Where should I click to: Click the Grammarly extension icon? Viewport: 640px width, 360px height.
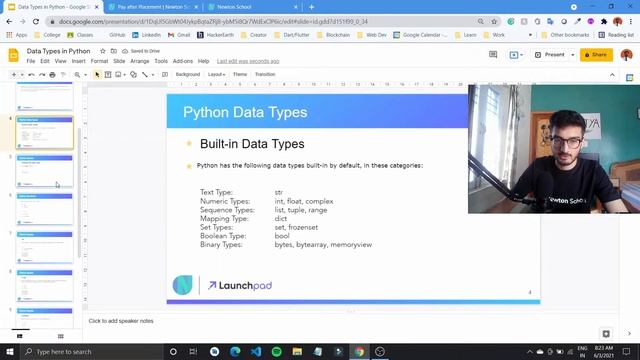point(511,21)
